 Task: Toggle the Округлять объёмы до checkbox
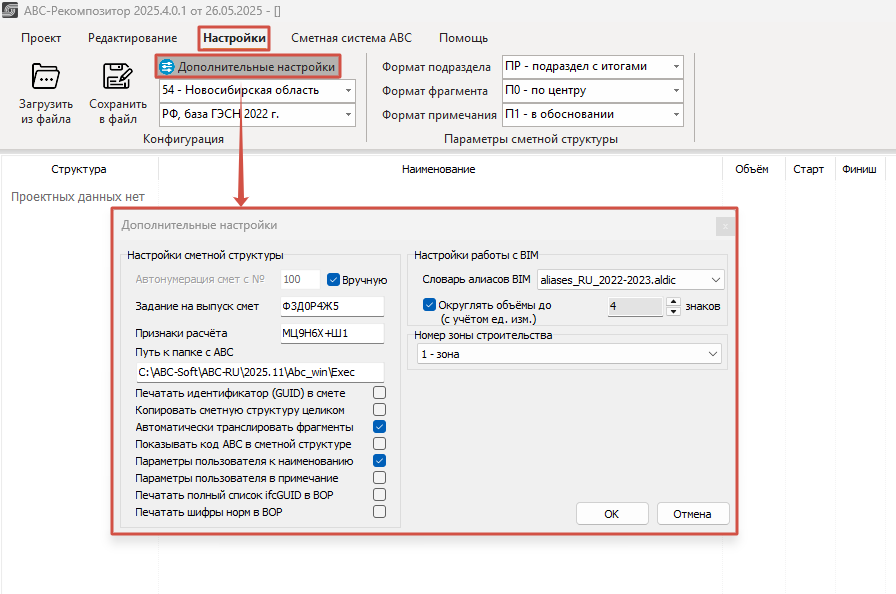(430, 304)
